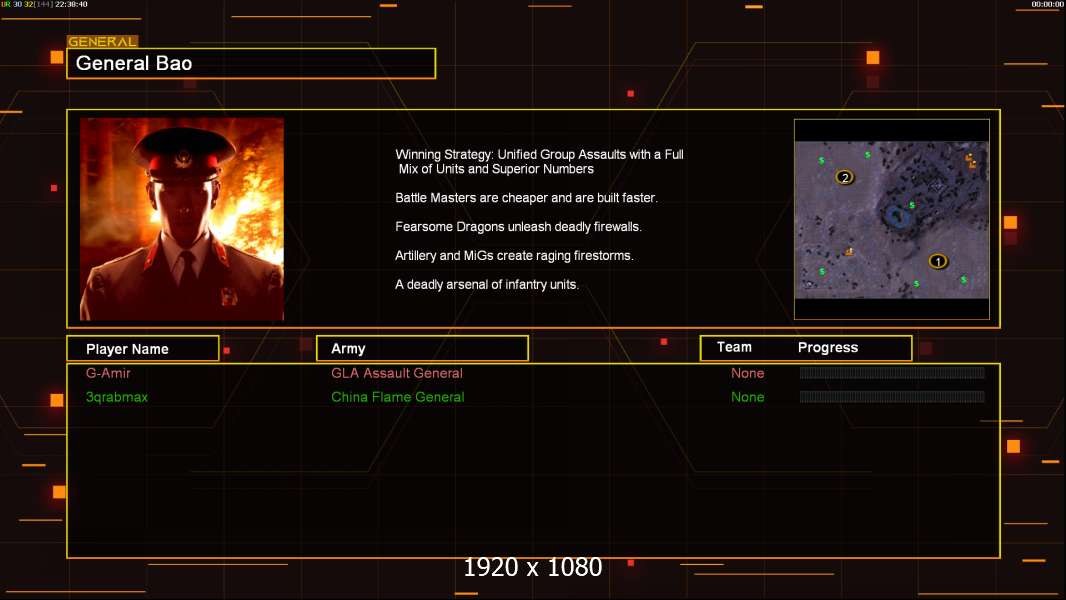
Task: Click the Team column label
Action: [734, 347]
